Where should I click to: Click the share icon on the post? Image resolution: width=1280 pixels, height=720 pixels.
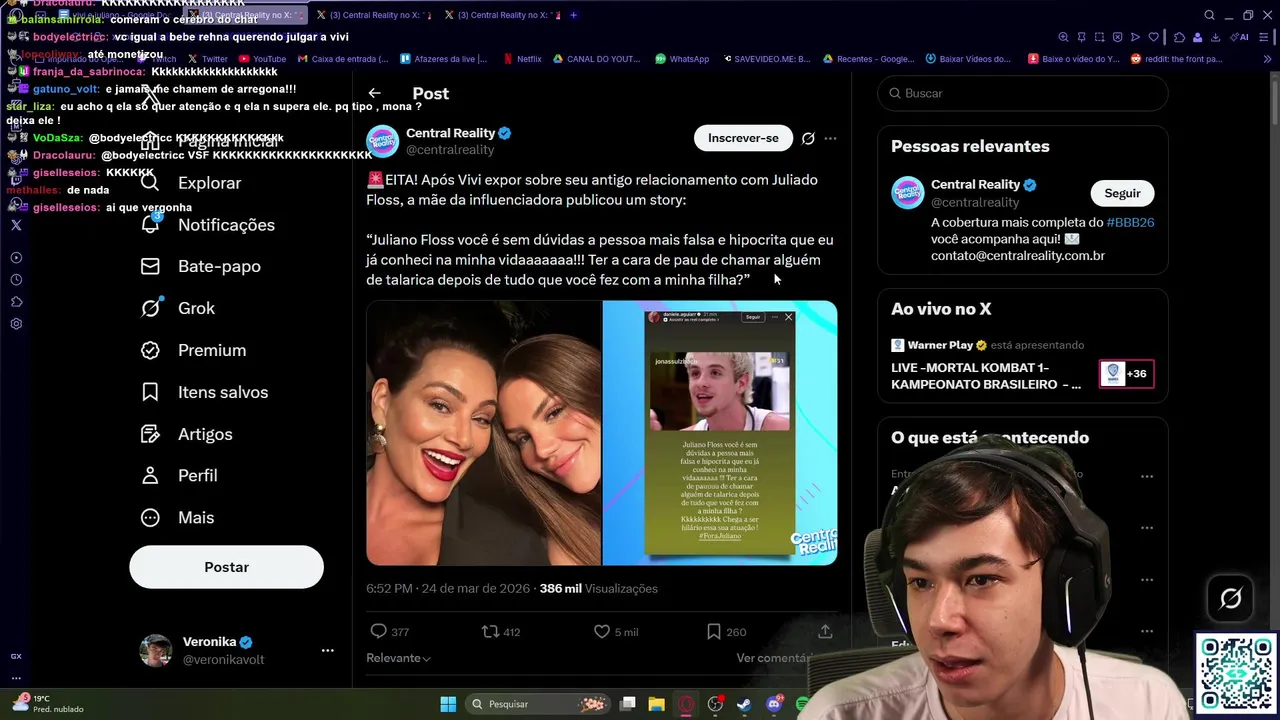pyautogui.click(x=825, y=631)
